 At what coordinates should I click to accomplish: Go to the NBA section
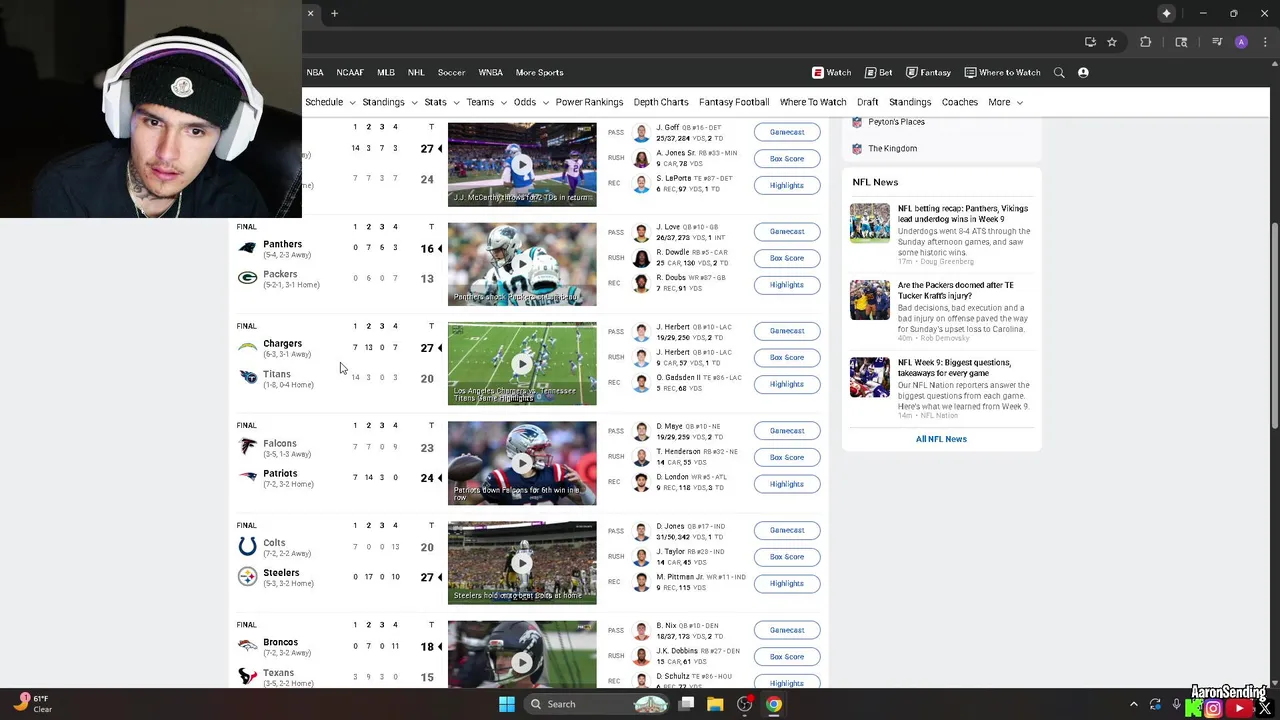[x=315, y=72]
